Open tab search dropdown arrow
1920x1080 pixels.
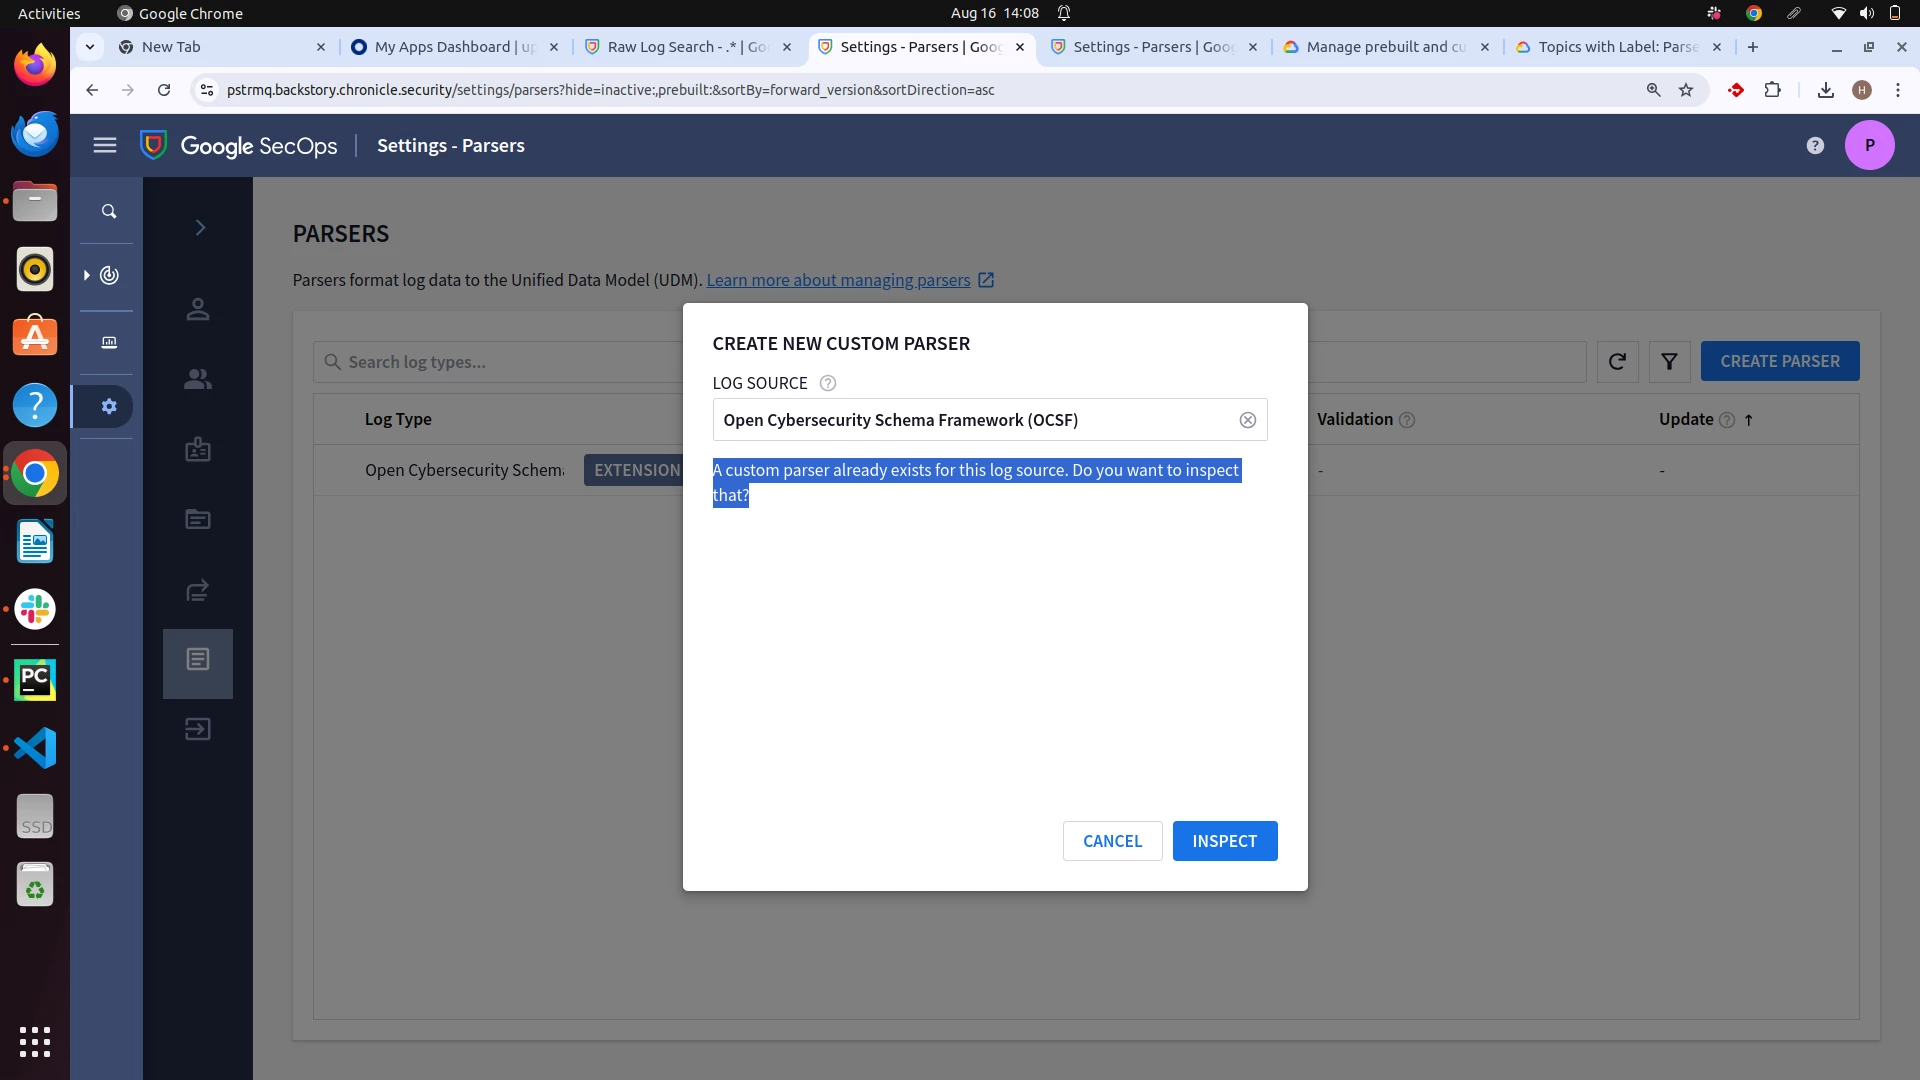coord(90,47)
